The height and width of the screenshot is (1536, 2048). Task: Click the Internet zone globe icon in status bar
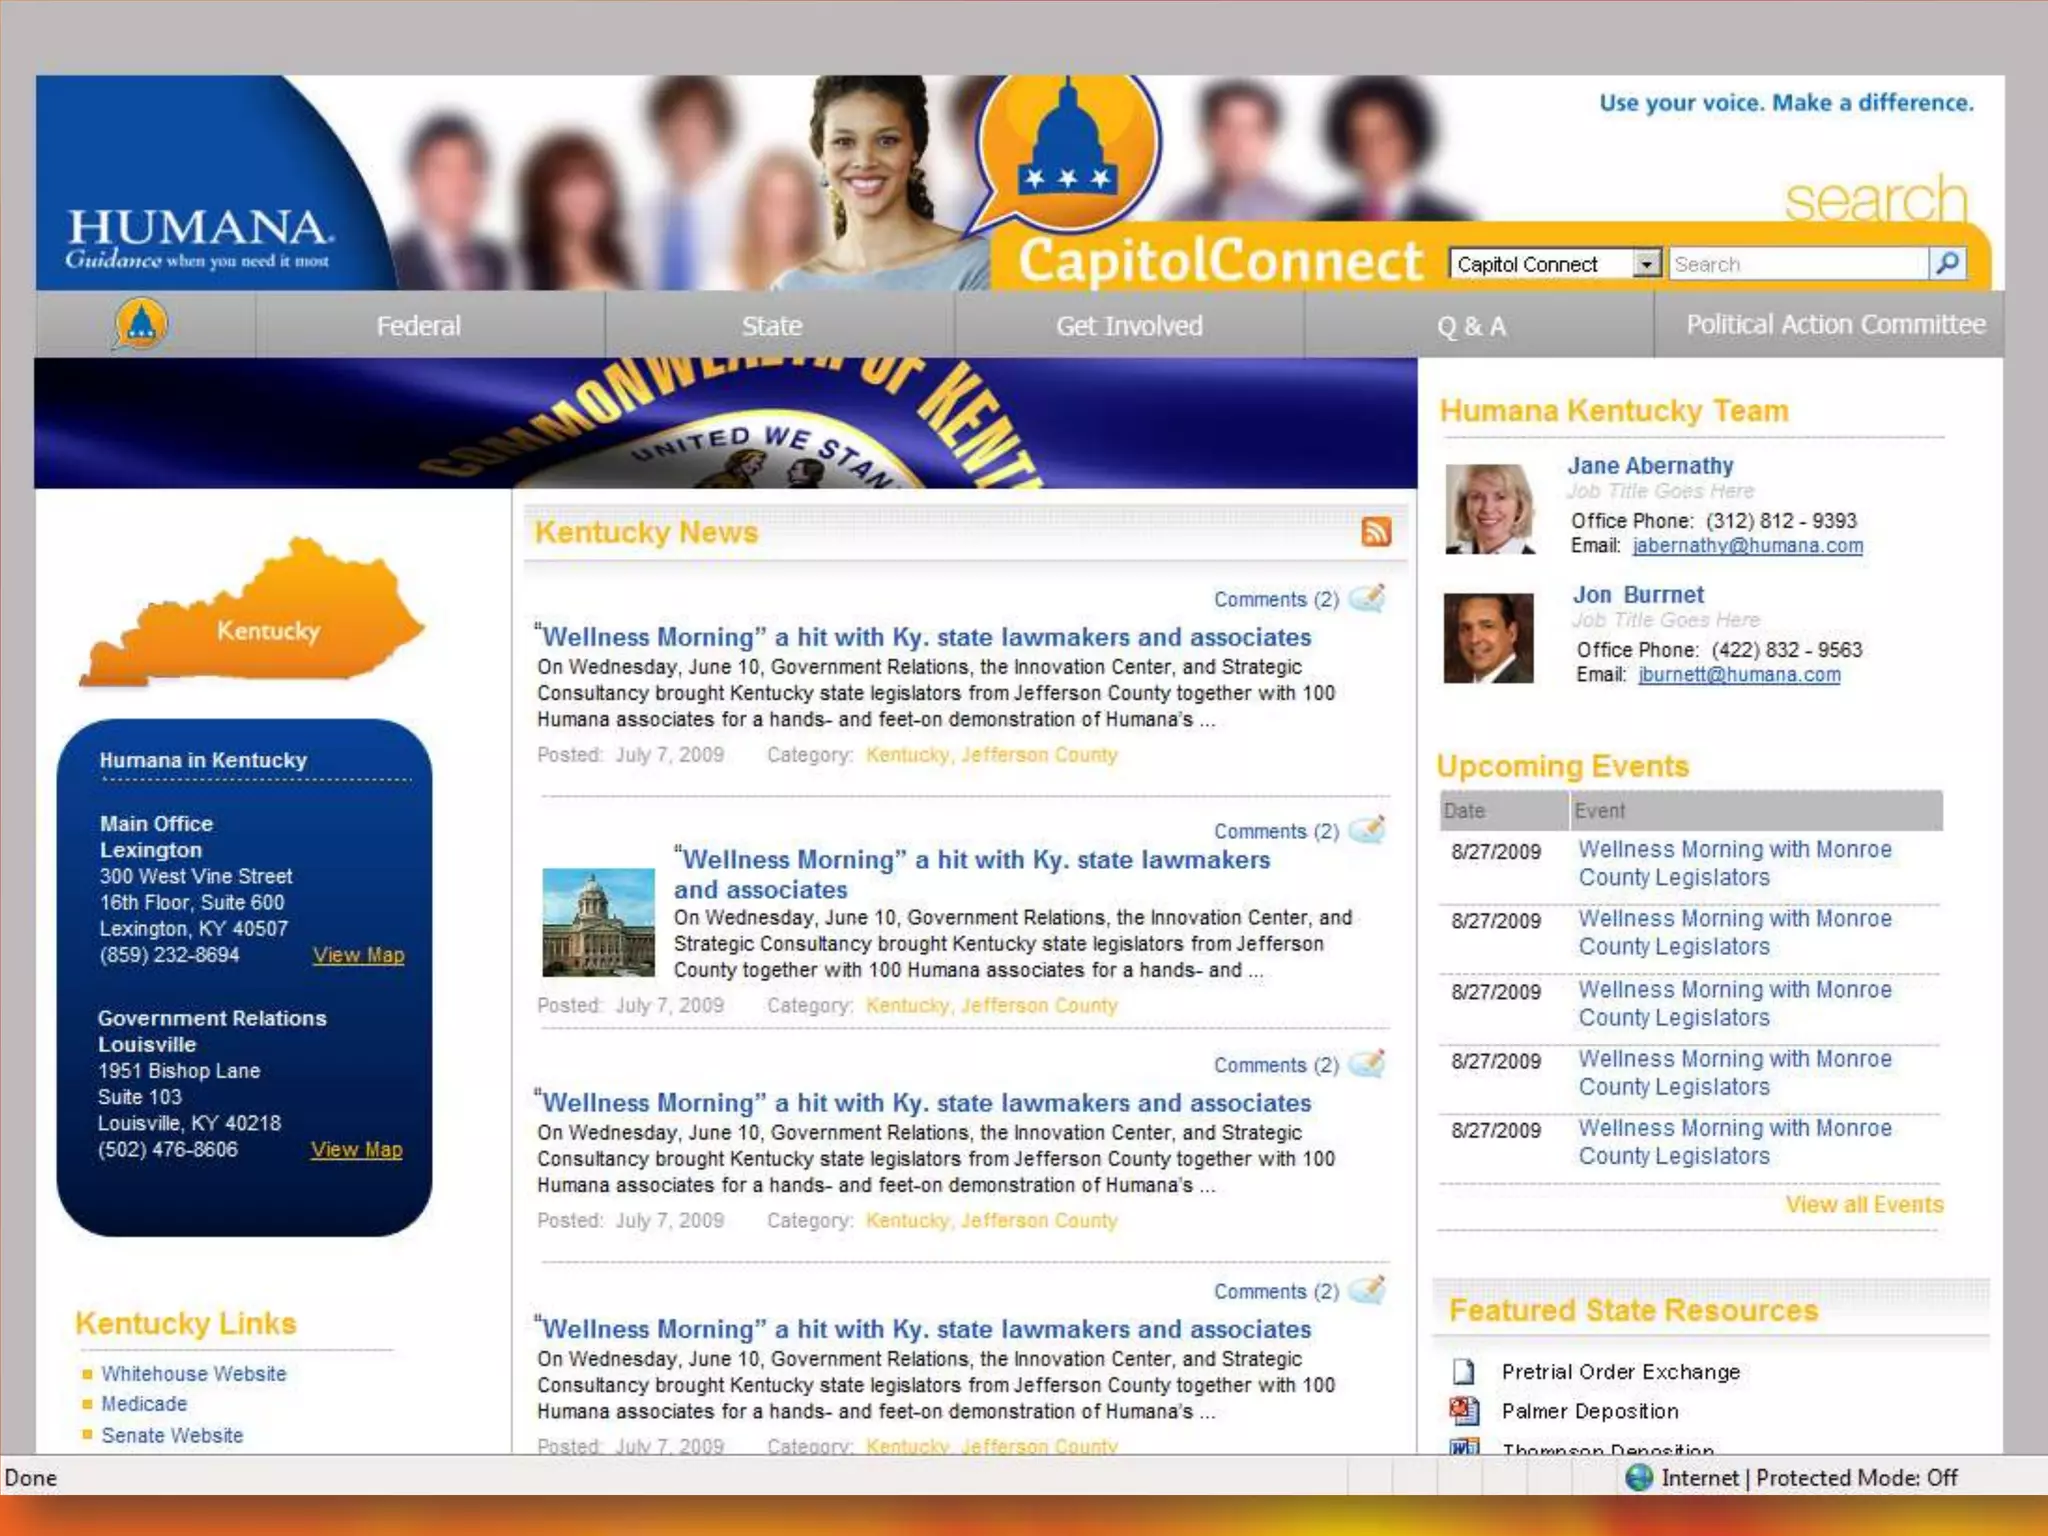[x=1639, y=1477]
